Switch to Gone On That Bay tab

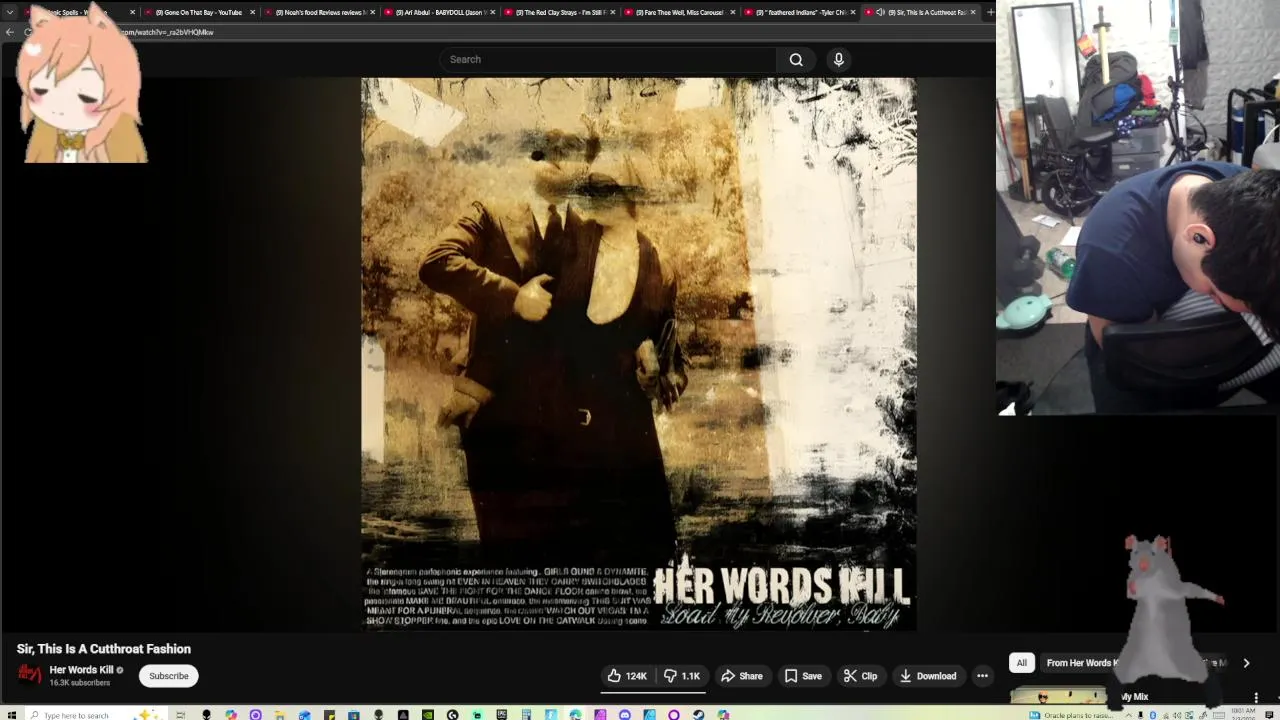[198, 12]
